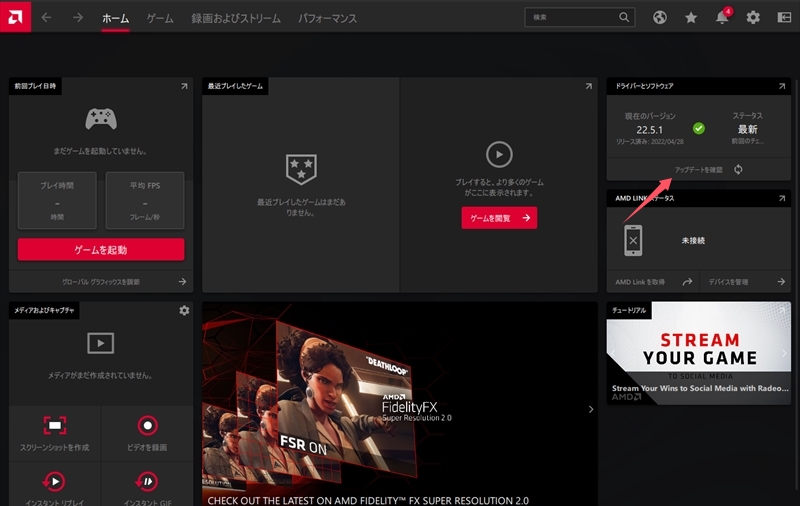Click ビデオを録画 record icon
This screenshot has width=800, height=506.
[147, 425]
